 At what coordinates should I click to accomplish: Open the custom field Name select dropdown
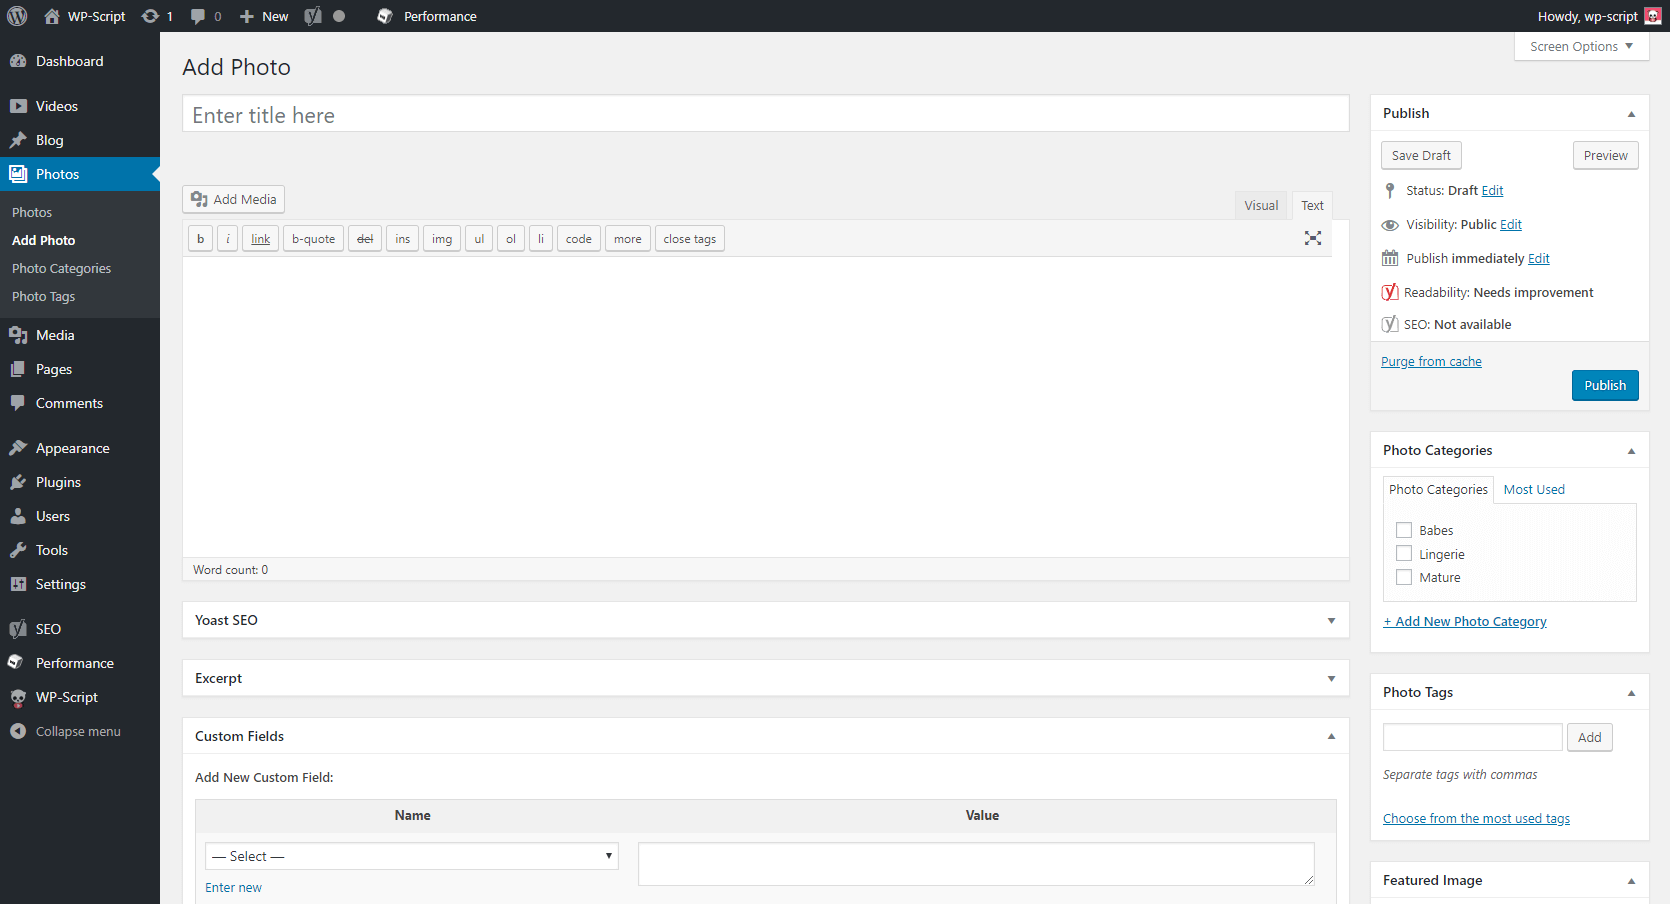coord(412,856)
